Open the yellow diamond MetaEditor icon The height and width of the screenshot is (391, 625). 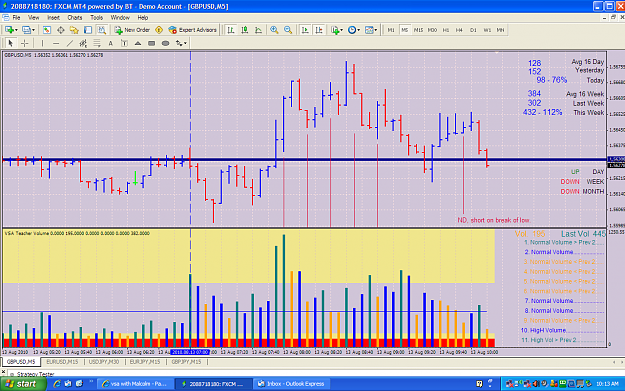pos(159,30)
